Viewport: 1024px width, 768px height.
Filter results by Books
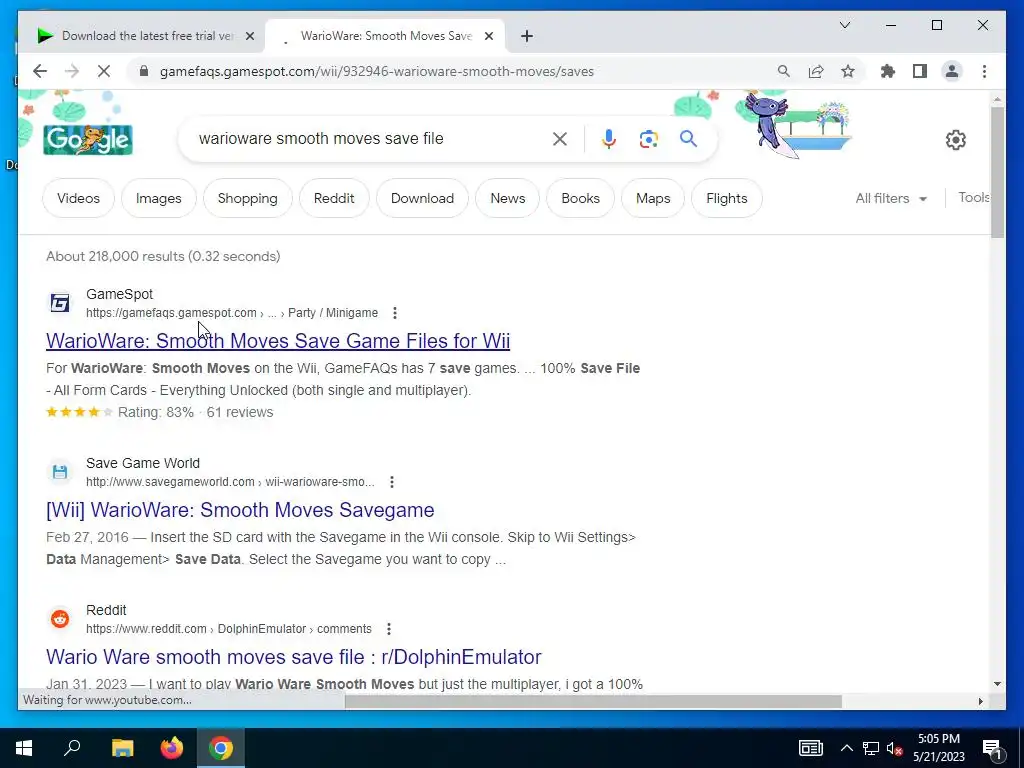pos(581,198)
